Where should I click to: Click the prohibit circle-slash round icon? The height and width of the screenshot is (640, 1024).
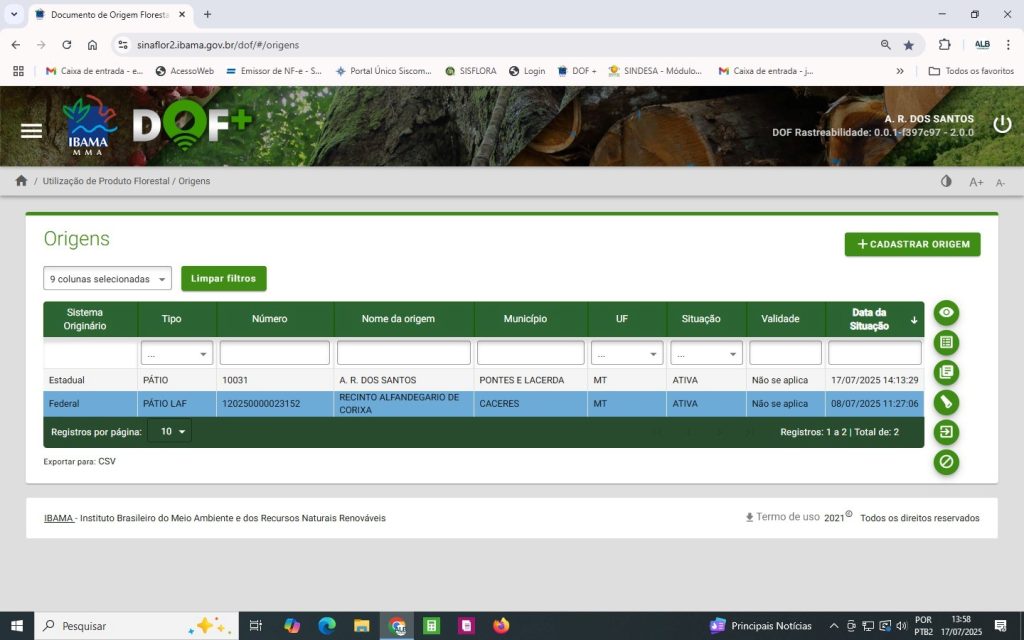[946, 462]
